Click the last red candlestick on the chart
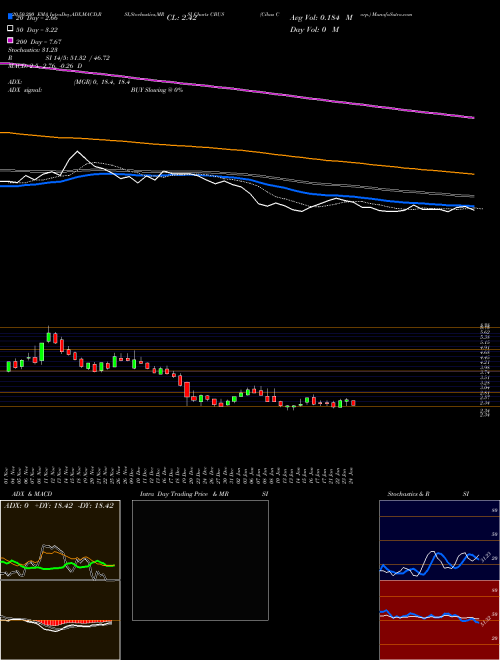The image size is (500, 660). [353, 403]
